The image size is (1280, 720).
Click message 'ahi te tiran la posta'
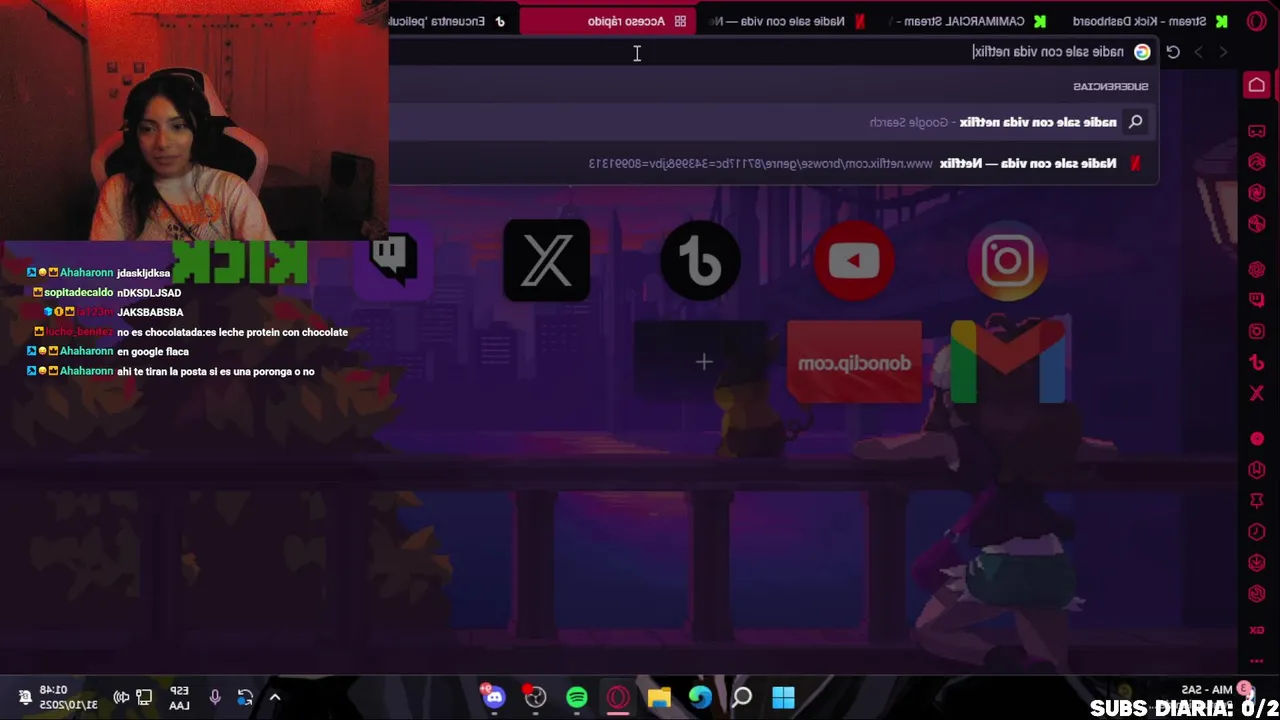pos(216,372)
